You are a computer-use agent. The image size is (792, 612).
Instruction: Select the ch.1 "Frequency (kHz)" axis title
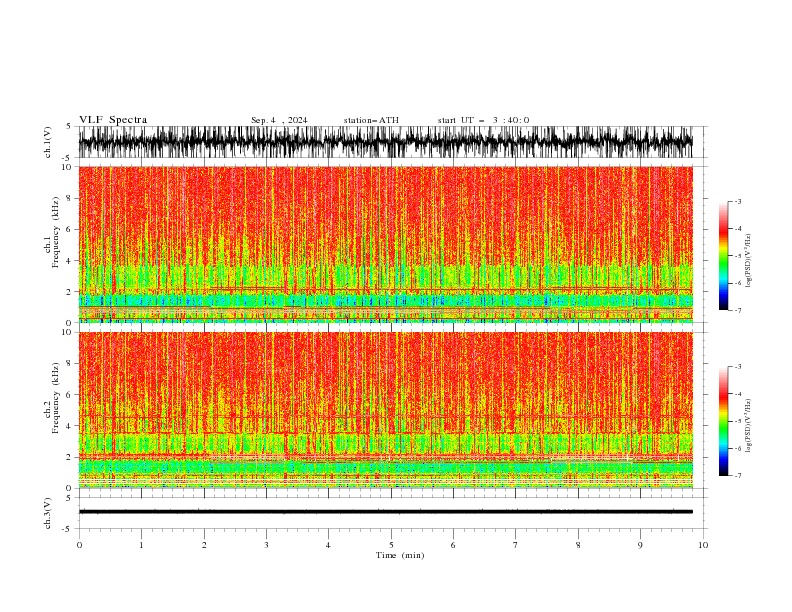[x=56, y=232]
